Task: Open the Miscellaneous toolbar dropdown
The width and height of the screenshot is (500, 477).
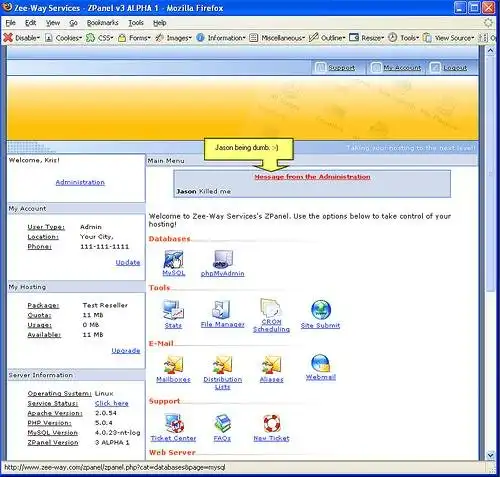Action: (x=277, y=38)
